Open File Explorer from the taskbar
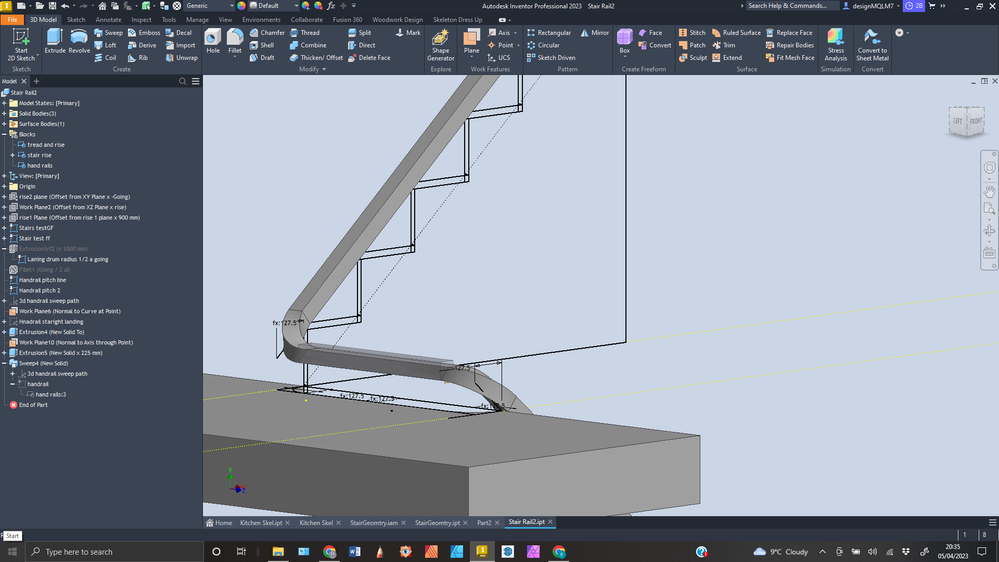 pyautogui.click(x=278, y=552)
